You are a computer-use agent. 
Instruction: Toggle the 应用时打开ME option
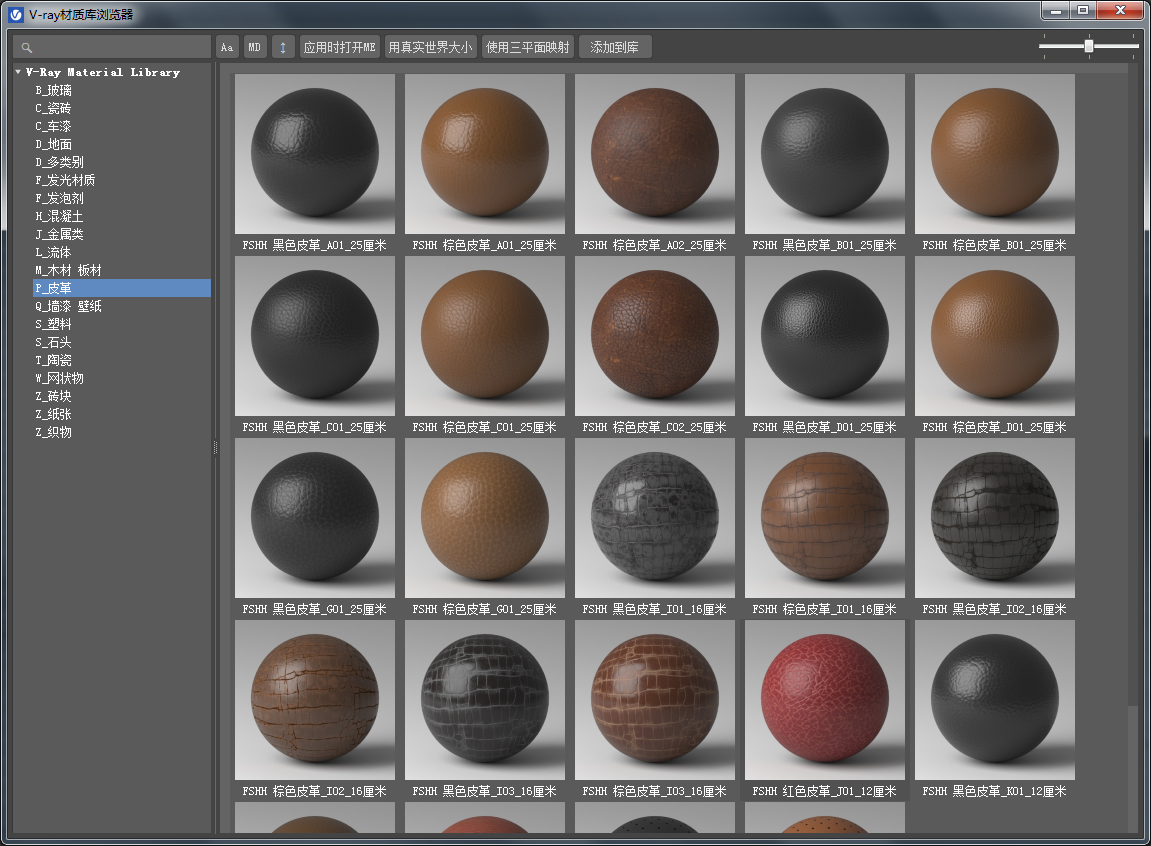point(340,48)
